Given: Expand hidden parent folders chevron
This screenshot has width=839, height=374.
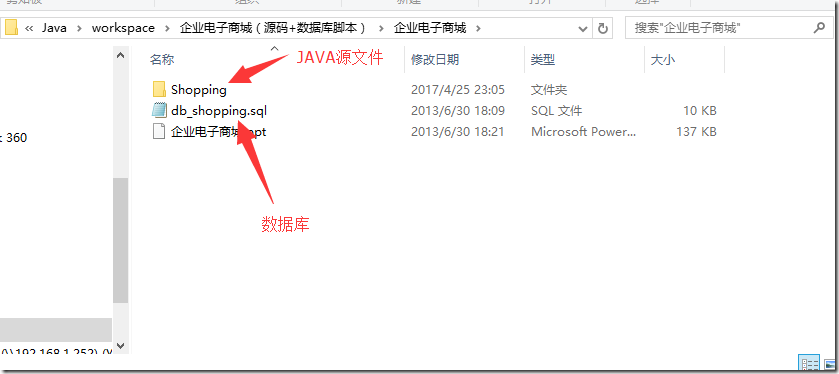Looking at the screenshot, I should [x=29, y=28].
